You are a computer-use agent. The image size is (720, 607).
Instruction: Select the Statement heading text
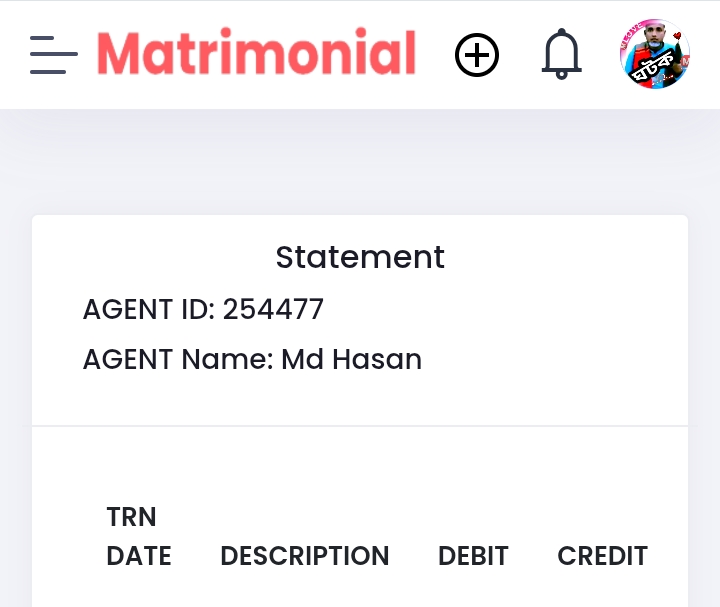(360, 257)
